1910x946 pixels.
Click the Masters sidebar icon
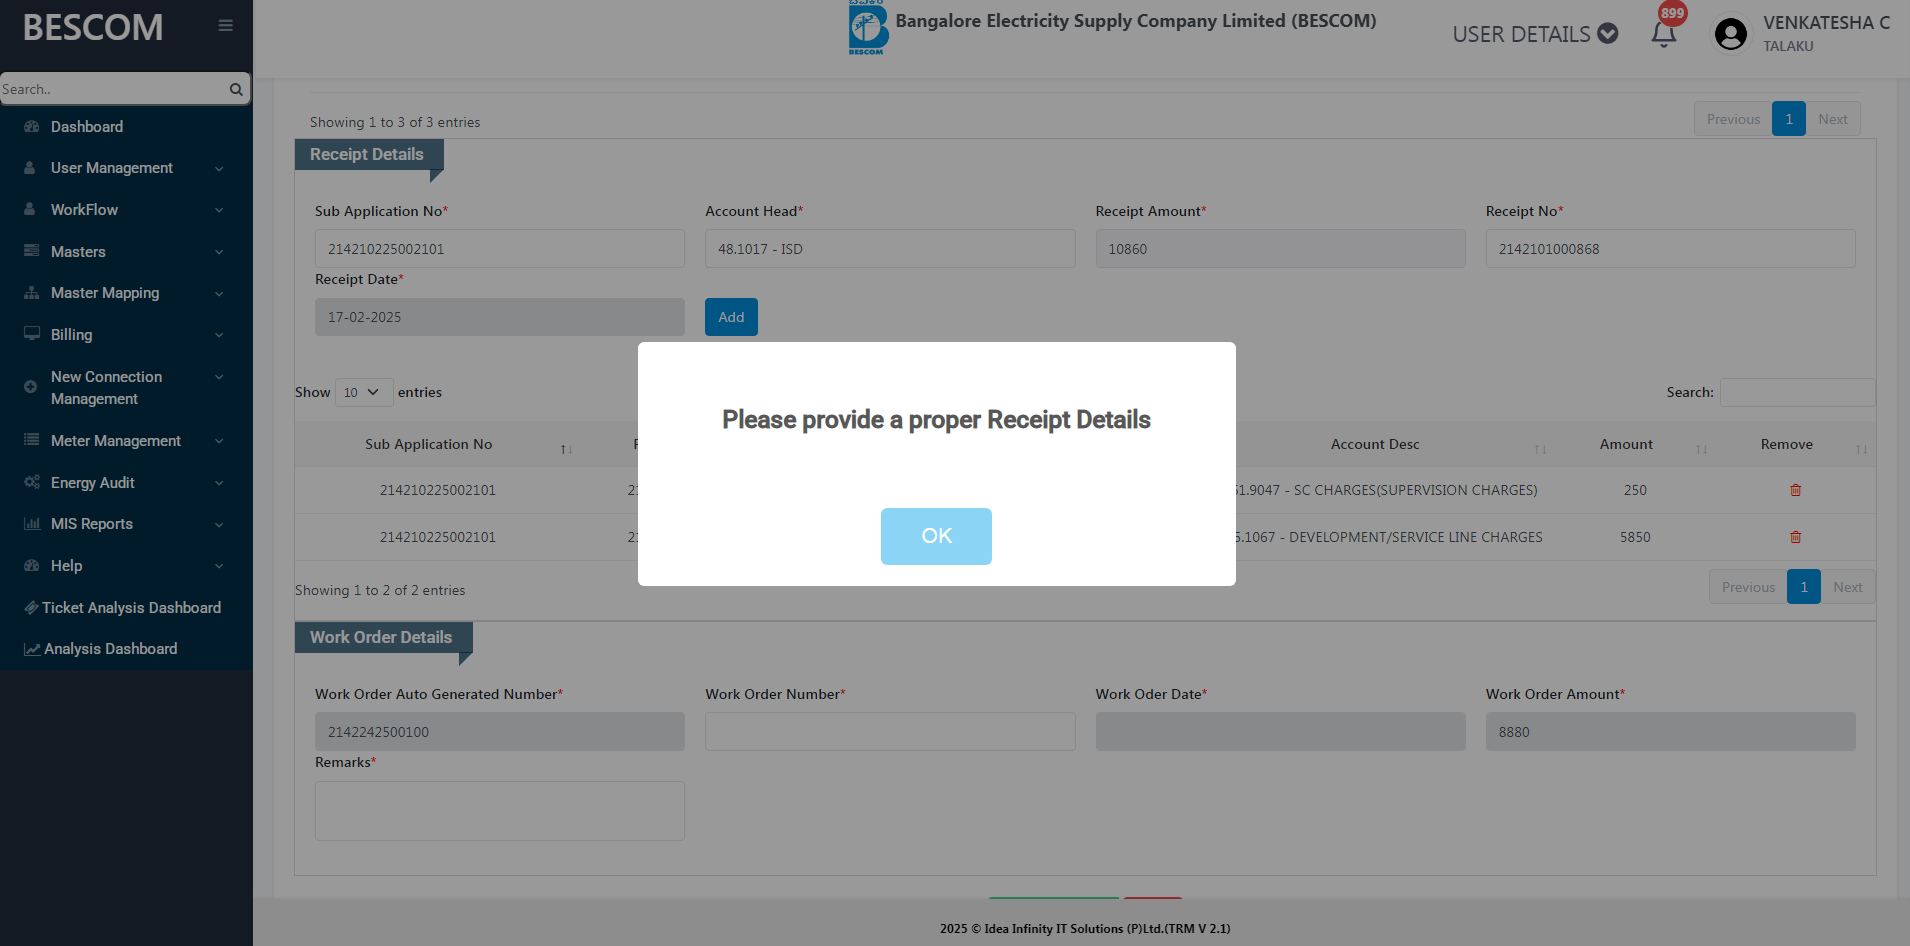31,251
